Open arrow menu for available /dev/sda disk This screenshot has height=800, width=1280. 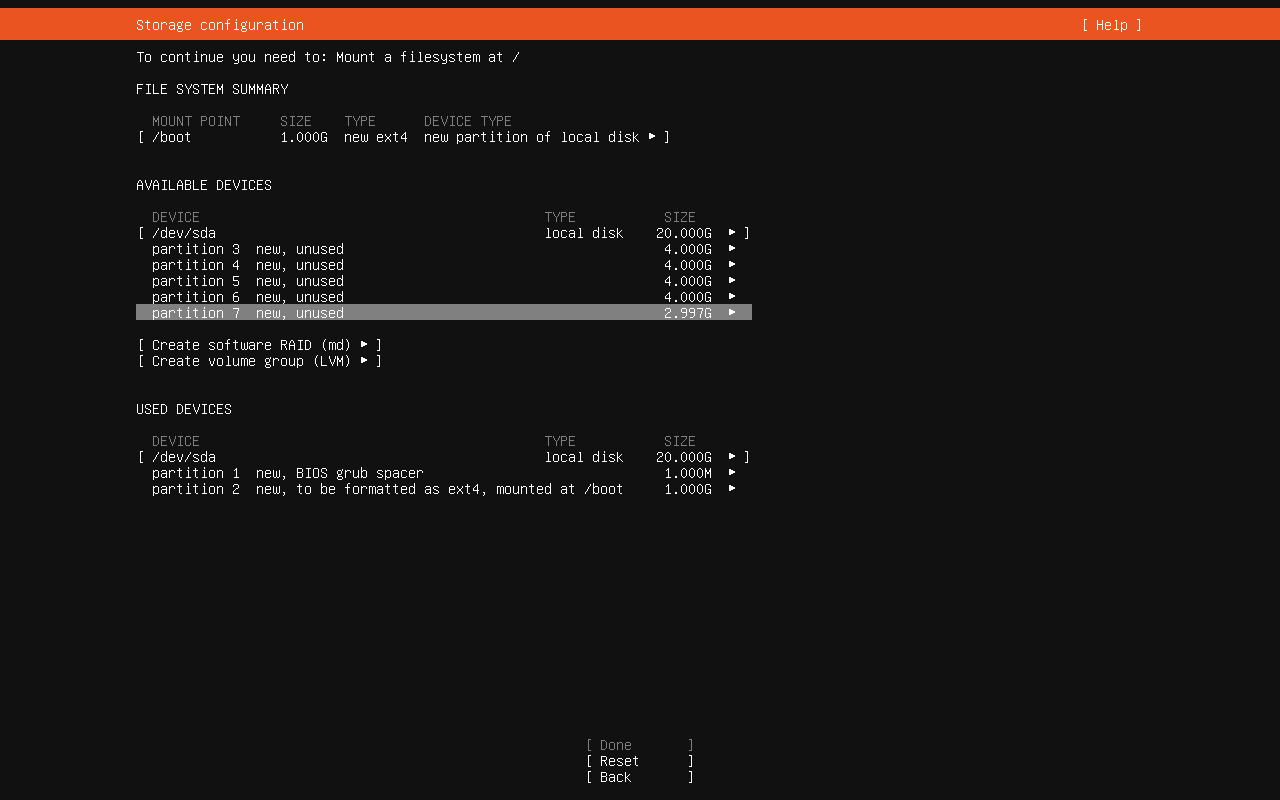732,232
